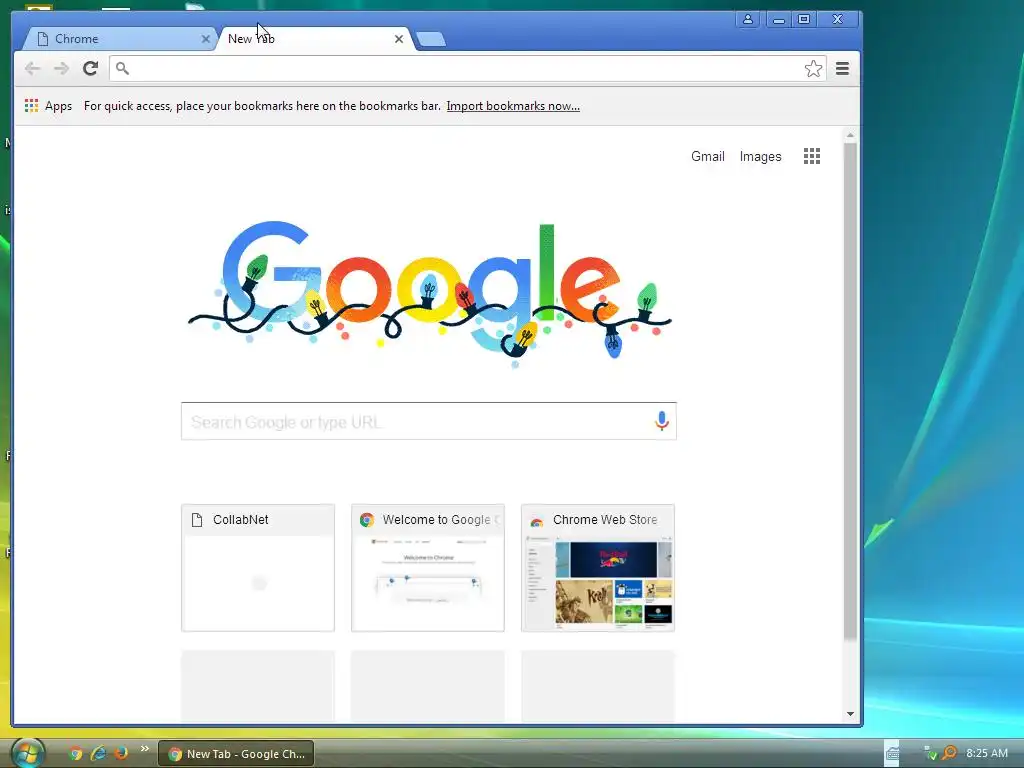Launch Internet Explorer from quick launch
Image resolution: width=1024 pixels, height=768 pixels.
[x=99, y=753]
